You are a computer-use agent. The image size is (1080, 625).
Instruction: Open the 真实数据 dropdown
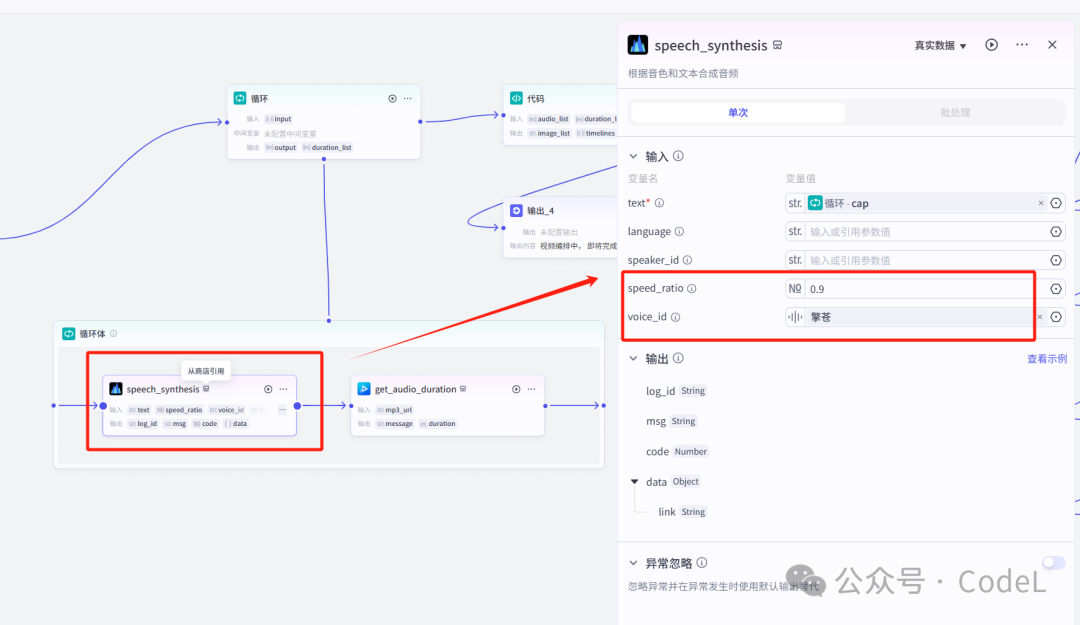(x=940, y=45)
